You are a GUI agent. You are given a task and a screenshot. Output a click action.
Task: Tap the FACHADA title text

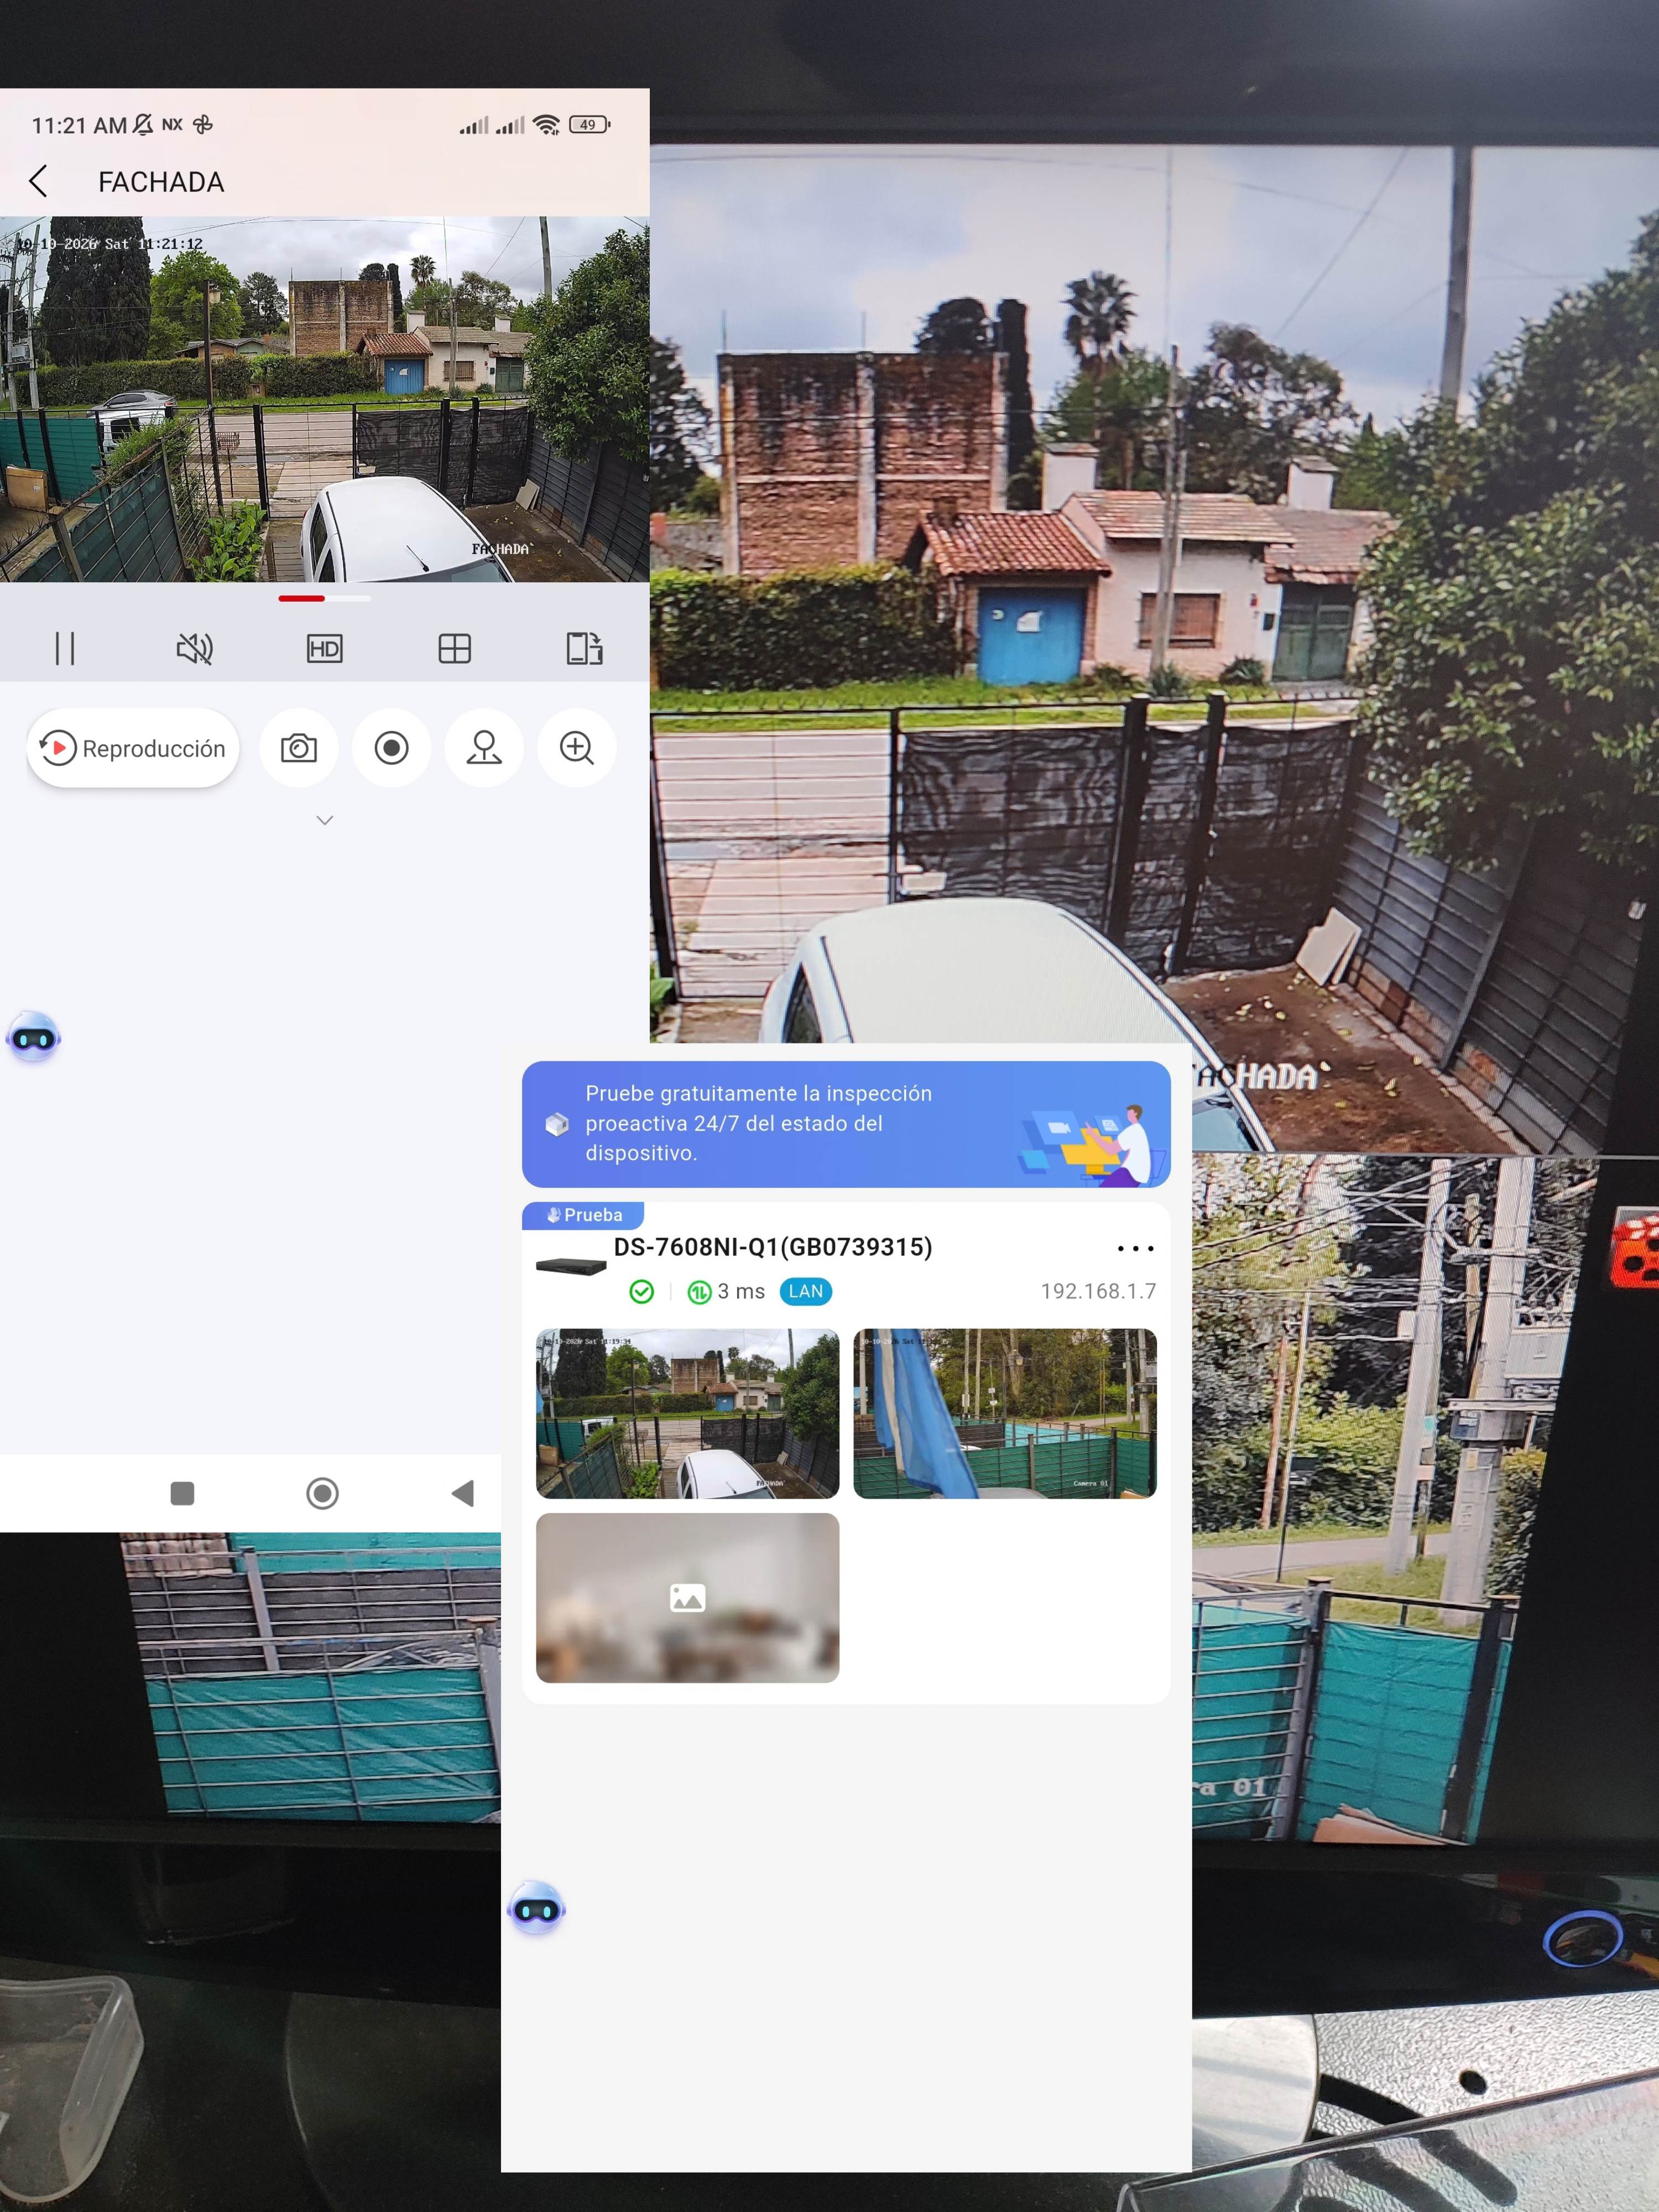pyautogui.click(x=161, y=182)
